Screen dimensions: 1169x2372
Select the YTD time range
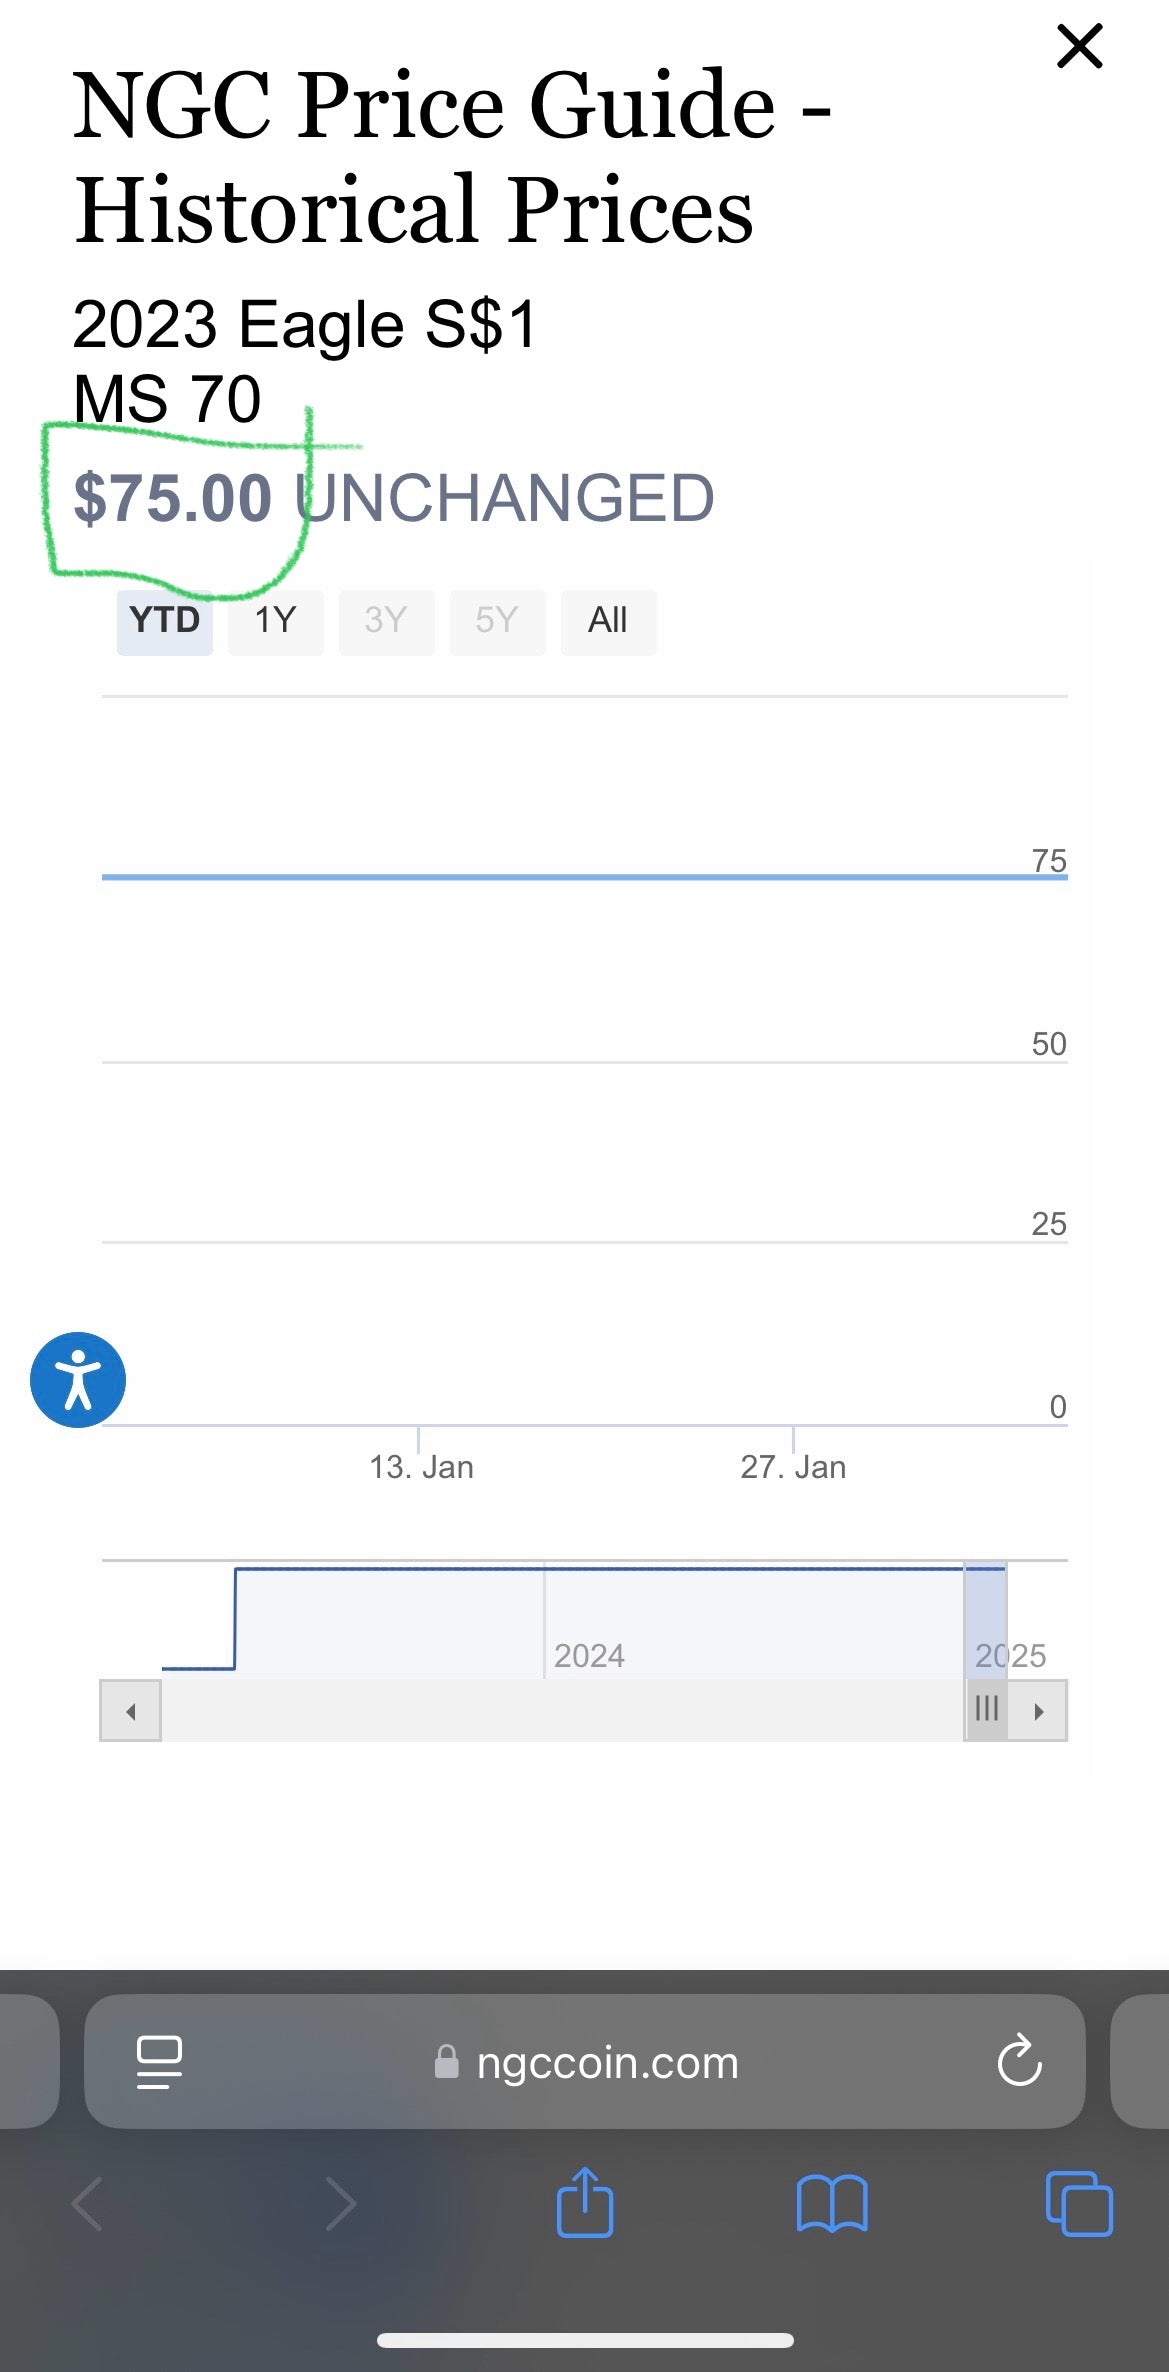165,622
